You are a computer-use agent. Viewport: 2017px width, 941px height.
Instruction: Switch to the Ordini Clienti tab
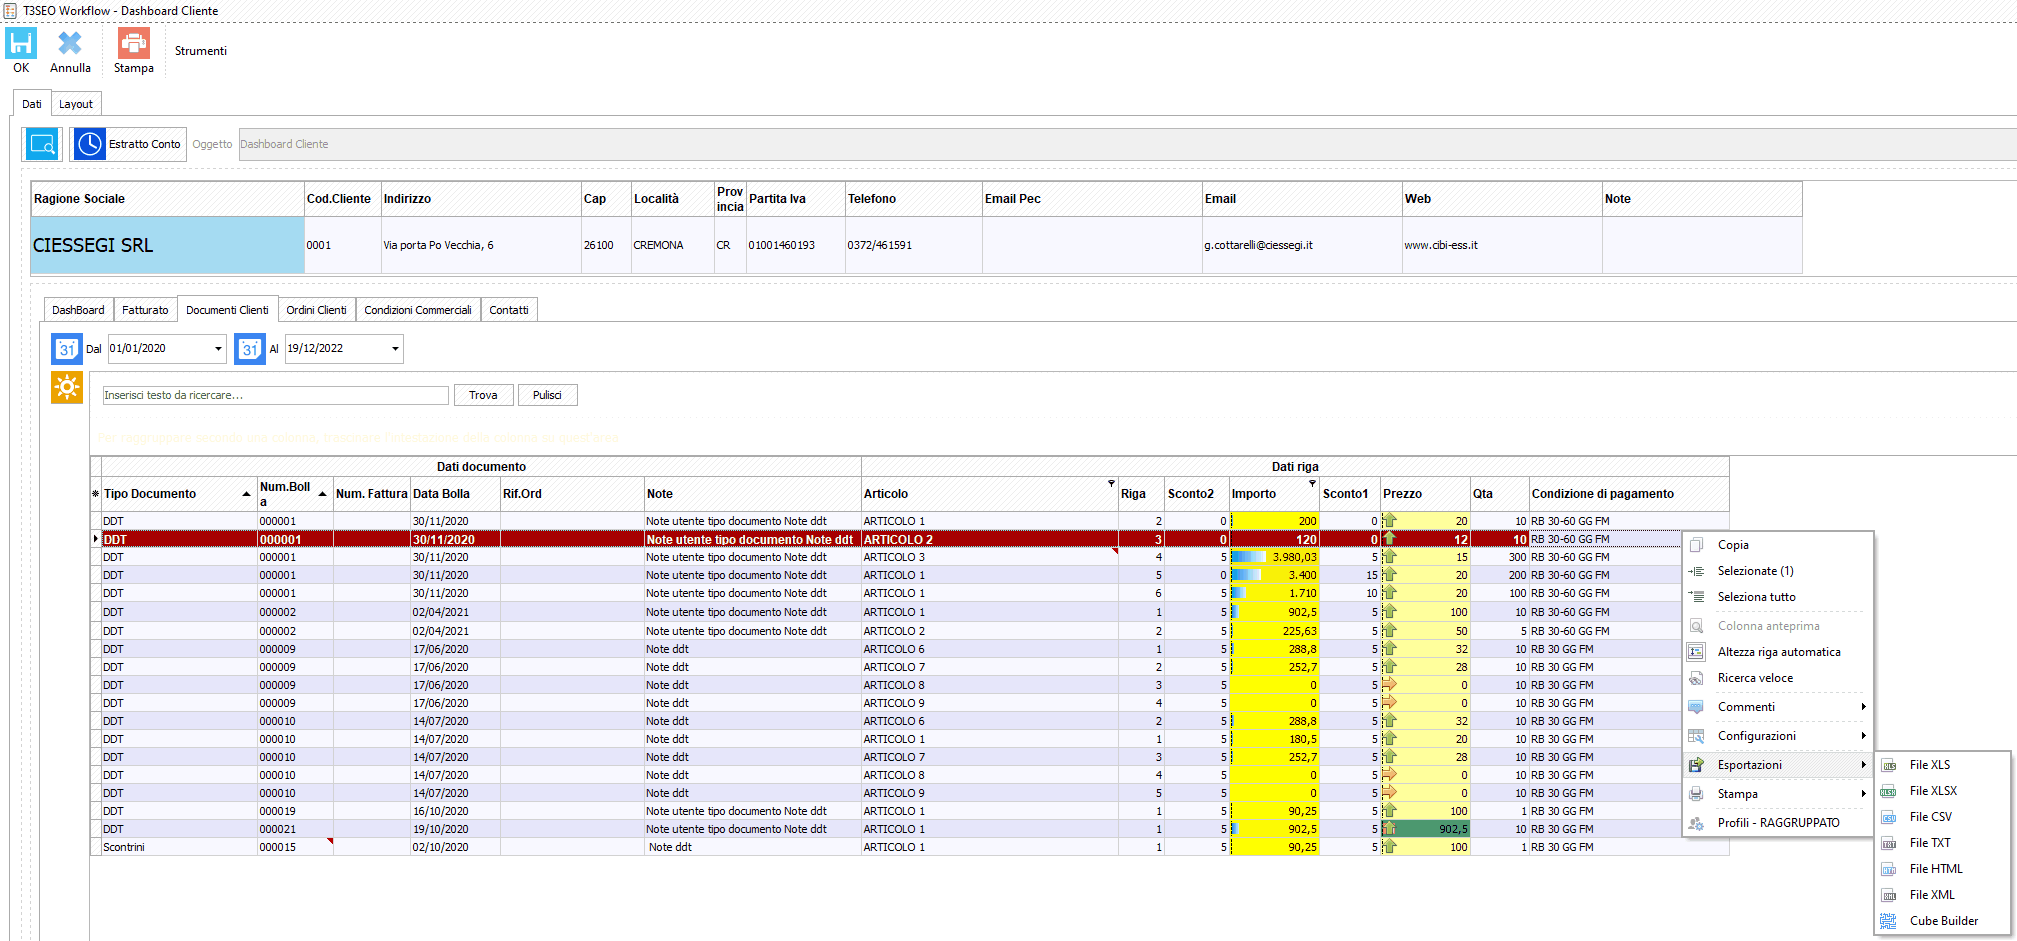tap(316, 310)
